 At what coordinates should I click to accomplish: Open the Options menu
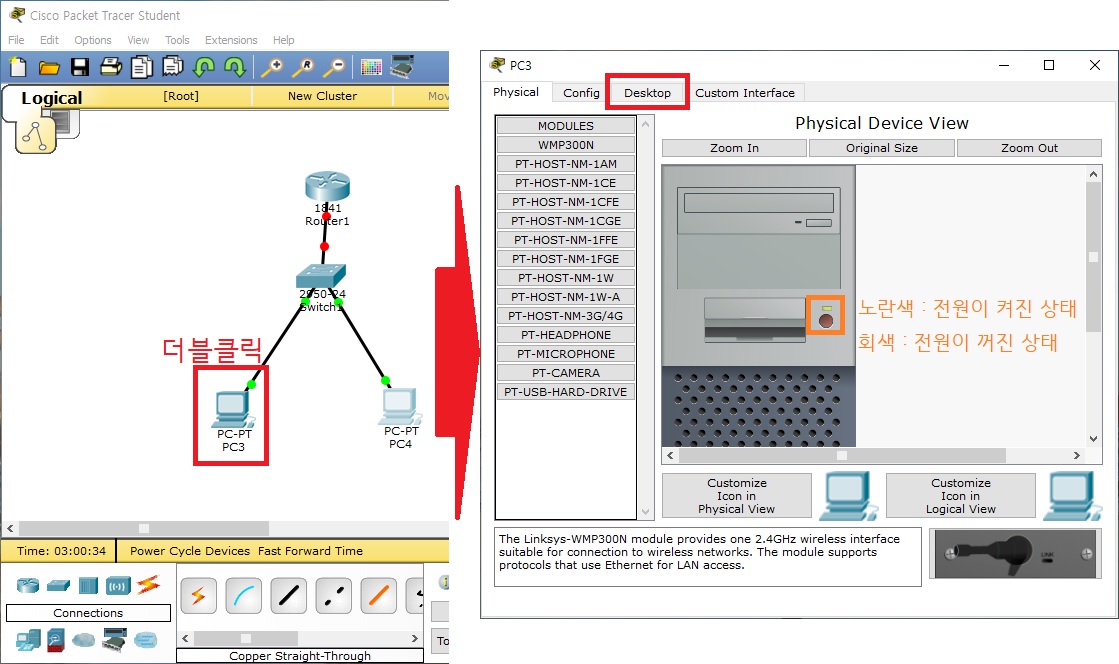(93, 40)
